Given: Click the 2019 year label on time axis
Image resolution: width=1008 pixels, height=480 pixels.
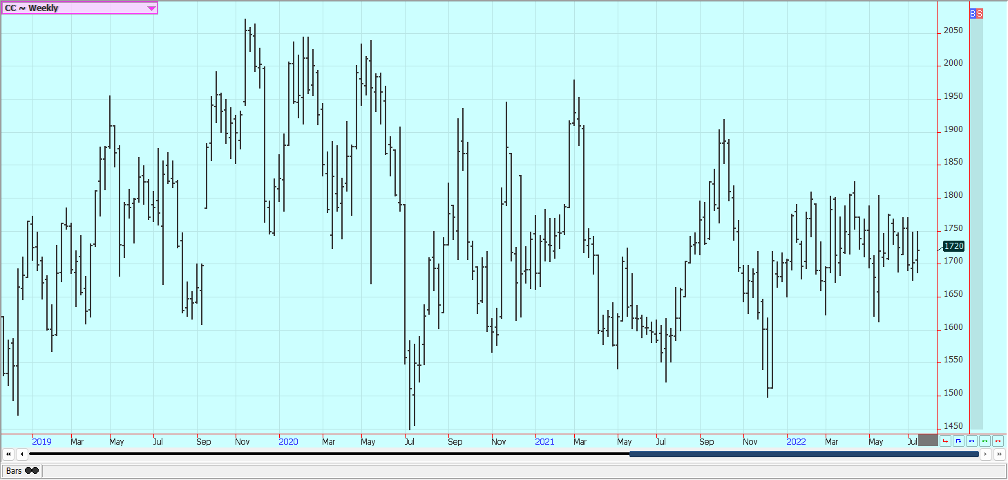Looking at the screenshot, I should point(42,442).
